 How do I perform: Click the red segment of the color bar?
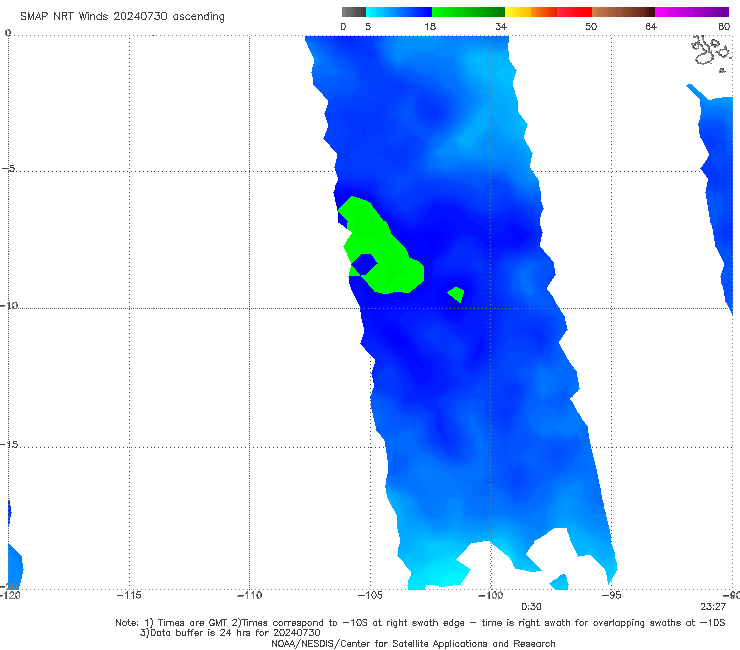(574, 12)
